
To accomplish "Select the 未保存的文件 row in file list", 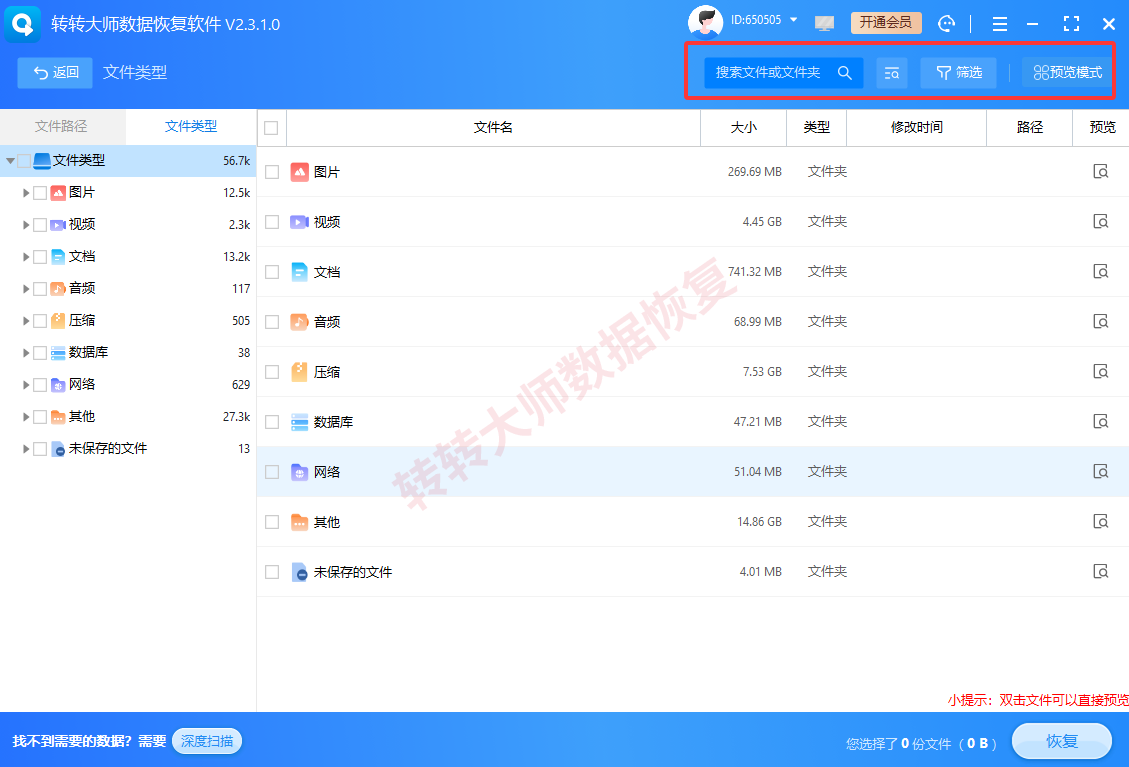I will click(693, 572).
